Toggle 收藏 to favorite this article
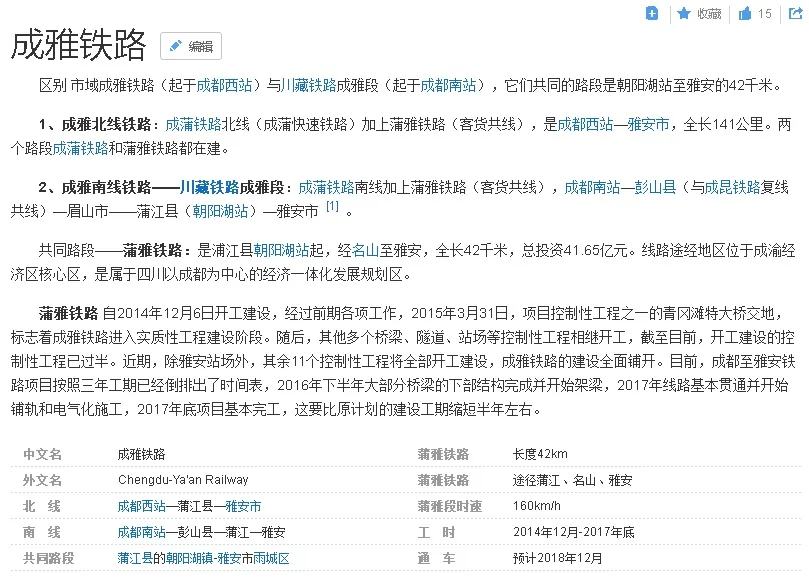 pos(700,14)
